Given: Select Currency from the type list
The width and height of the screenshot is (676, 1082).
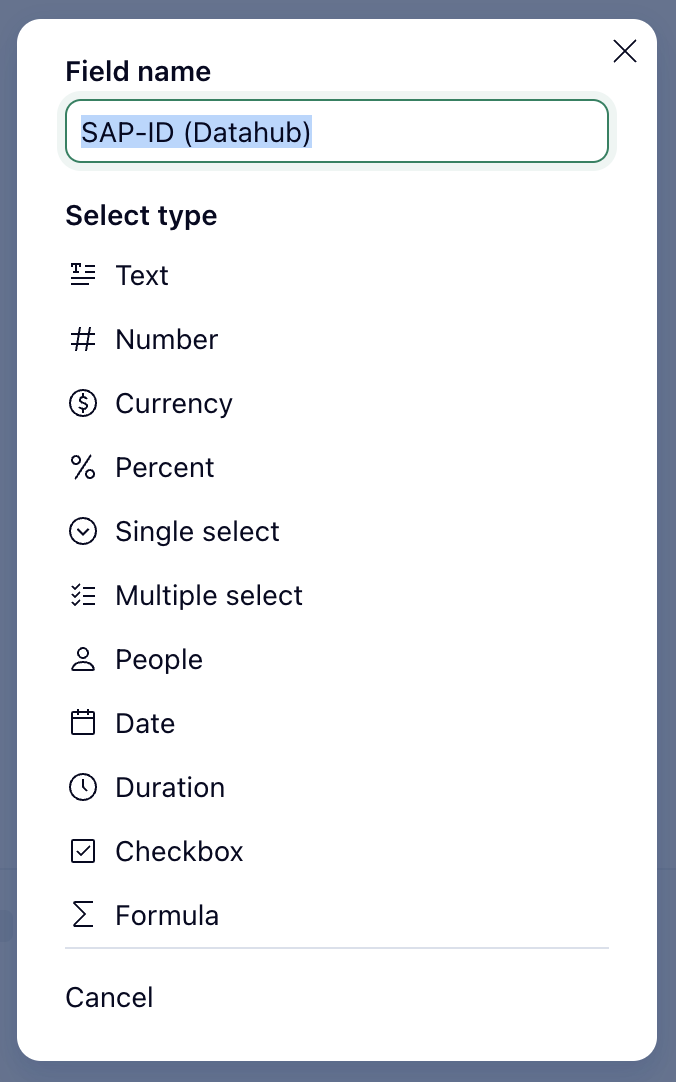Looking at the screenshot, I should click(x=174, y=403).
